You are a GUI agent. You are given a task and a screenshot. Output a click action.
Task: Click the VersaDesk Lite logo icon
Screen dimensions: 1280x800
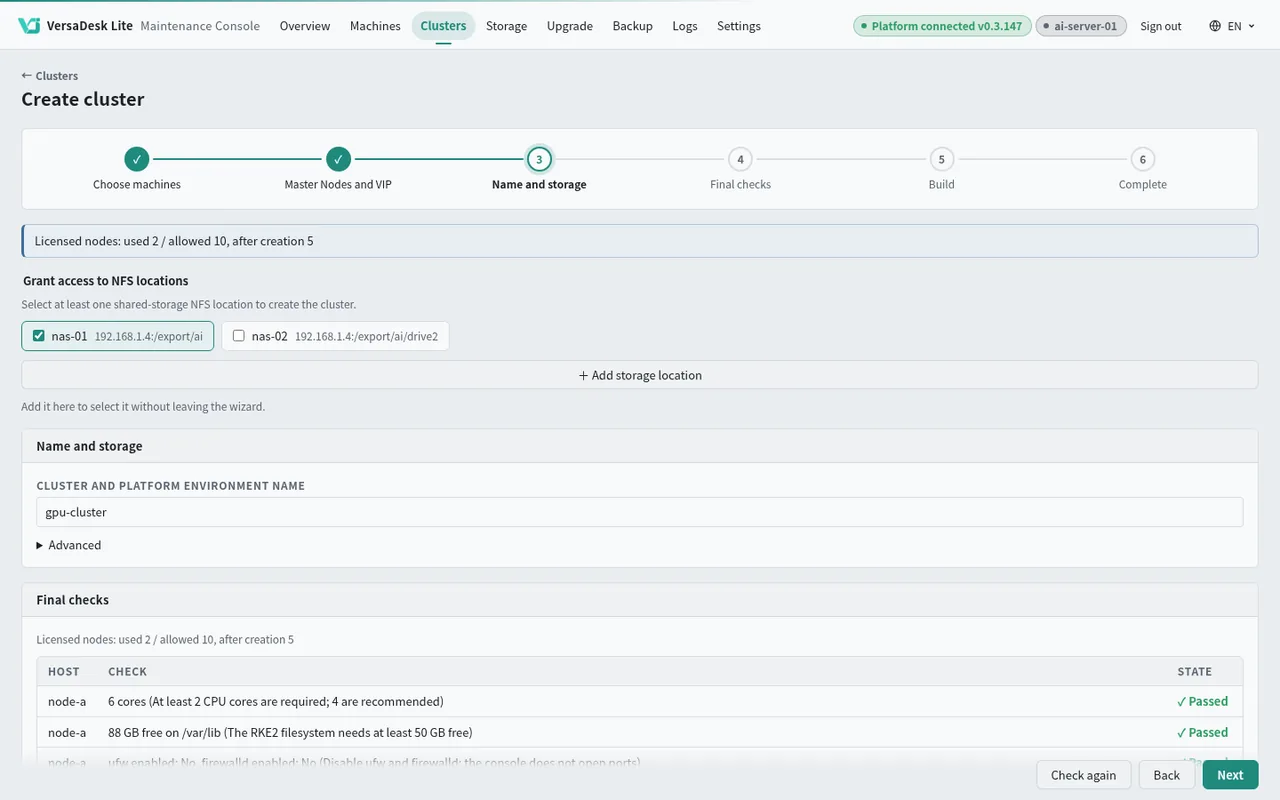pos(29,26)
